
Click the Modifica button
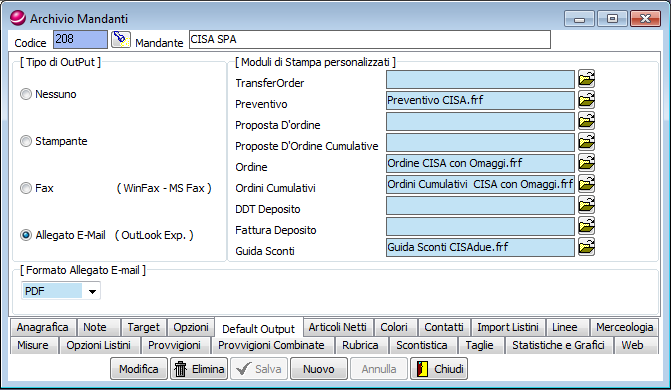[139, 369]
